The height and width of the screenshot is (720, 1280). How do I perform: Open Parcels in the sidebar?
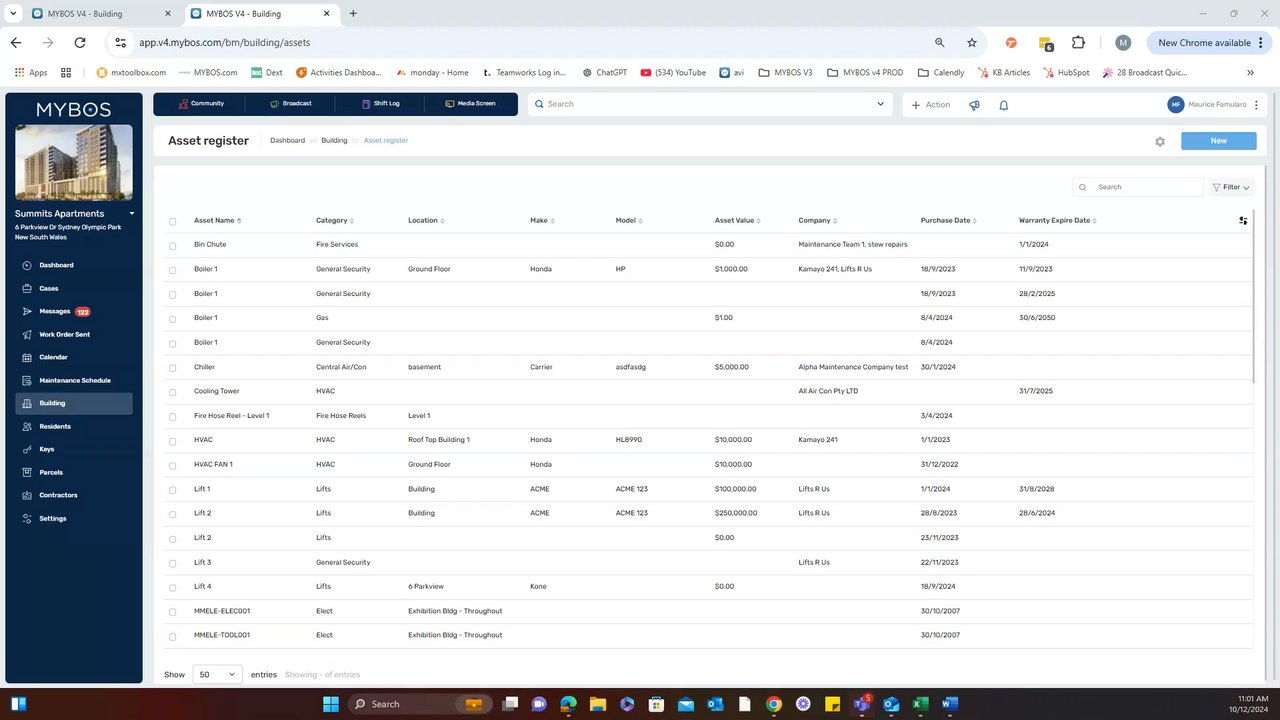pyautogui.click(x=51, y=472)
